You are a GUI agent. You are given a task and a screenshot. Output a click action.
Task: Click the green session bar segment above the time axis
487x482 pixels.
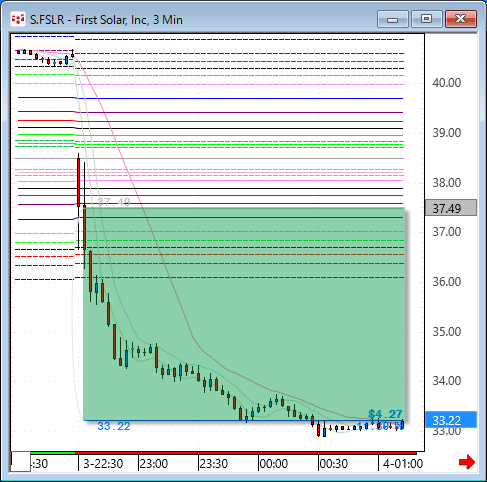pyautogui.click(x=53, y=453)
